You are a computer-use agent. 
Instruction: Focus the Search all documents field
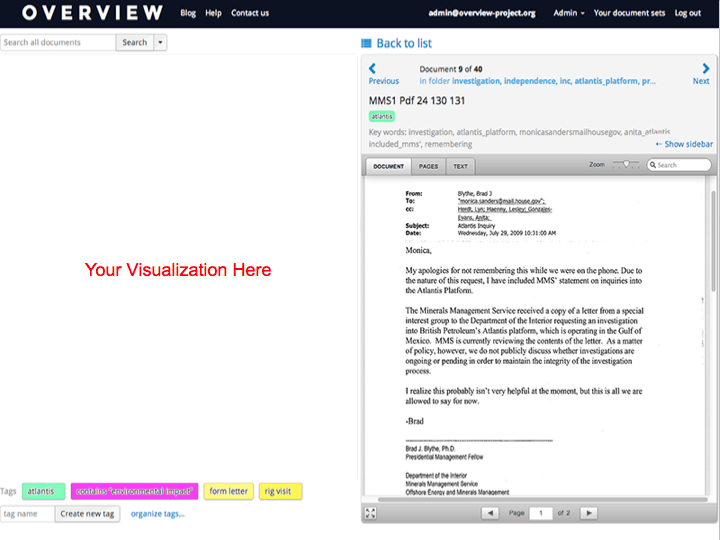click(x=58, y=42)
